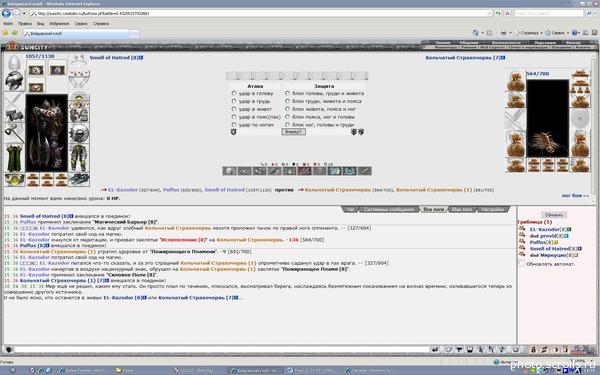Click the enemy worm portrait image
This screenshot has width=600, height=375.
click(x=547, y=118)
